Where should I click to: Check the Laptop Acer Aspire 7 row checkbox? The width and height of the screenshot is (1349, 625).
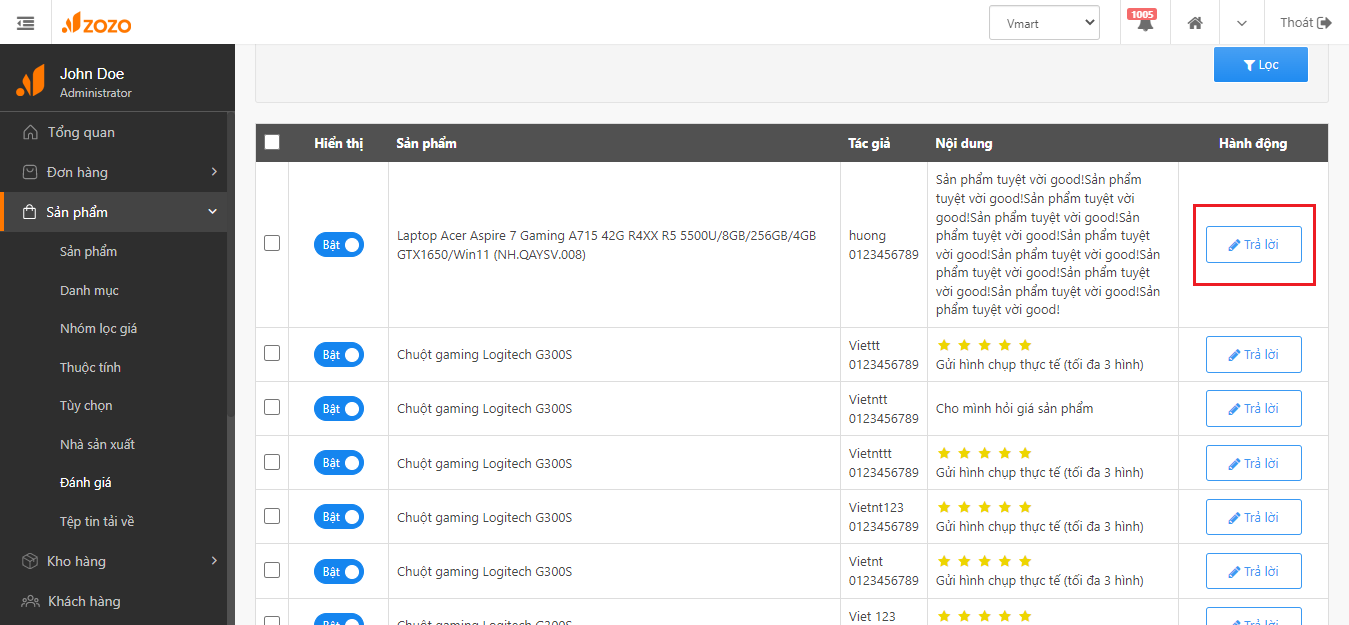pyautogui.click(x=272, y=243)
